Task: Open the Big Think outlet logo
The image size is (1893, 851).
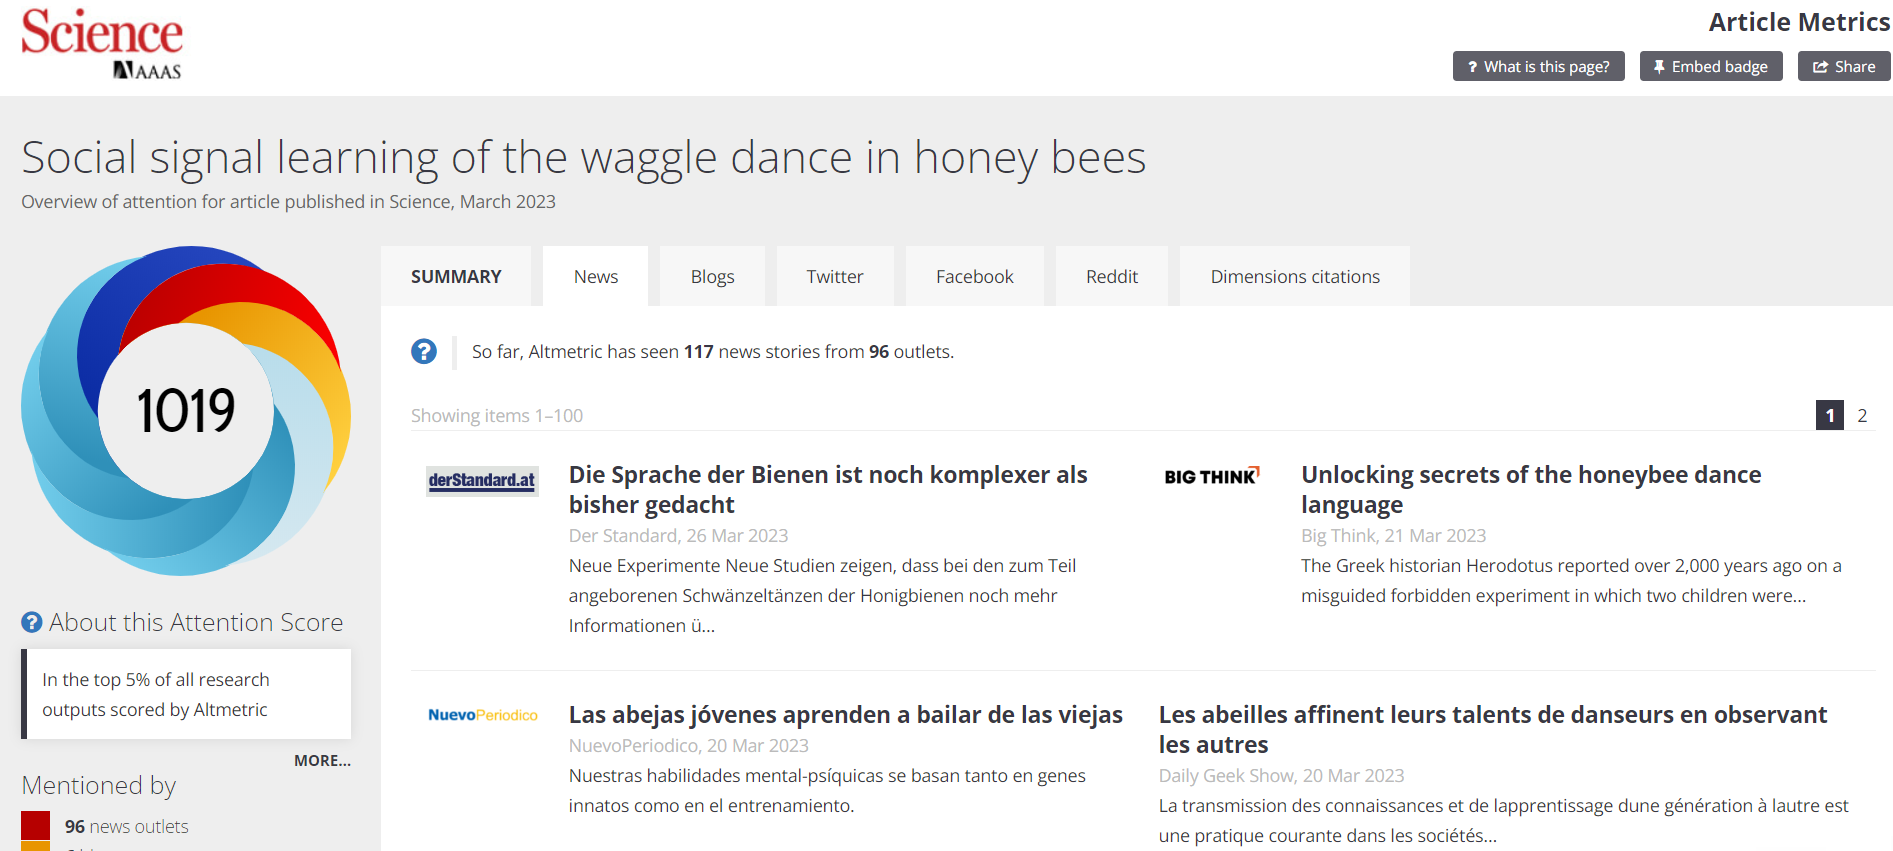Action: (x=1211, y=477)
